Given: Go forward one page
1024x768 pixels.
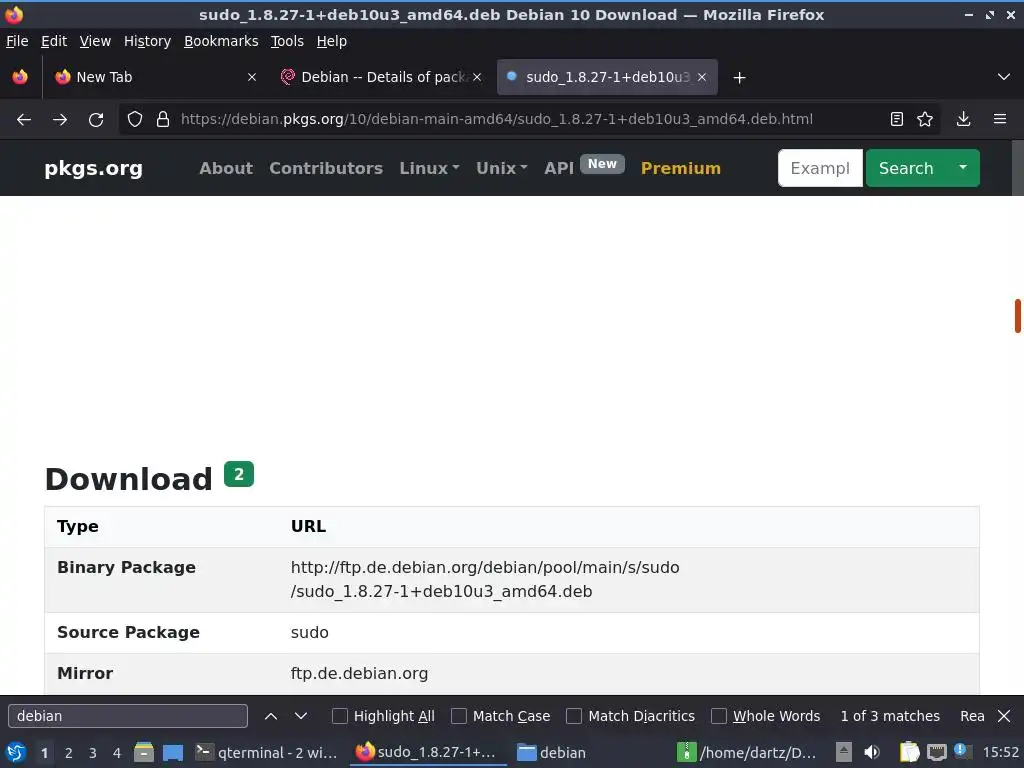Looking at the screenshot, I should coord(60,119).
